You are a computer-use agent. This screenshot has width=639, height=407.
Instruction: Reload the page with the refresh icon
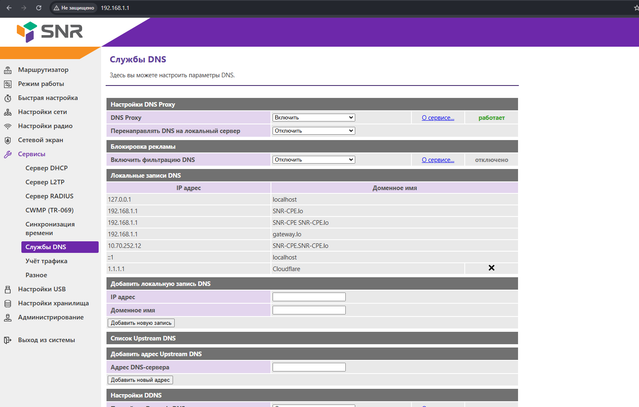[38, 8]
